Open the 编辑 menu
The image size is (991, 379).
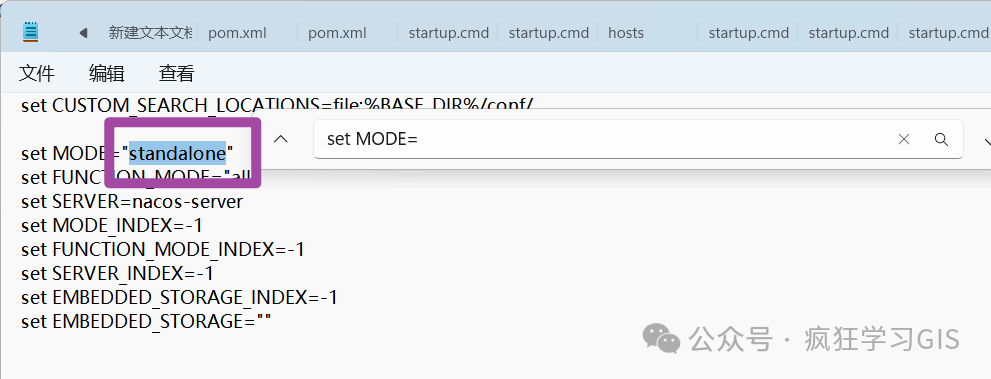point(107,73)
